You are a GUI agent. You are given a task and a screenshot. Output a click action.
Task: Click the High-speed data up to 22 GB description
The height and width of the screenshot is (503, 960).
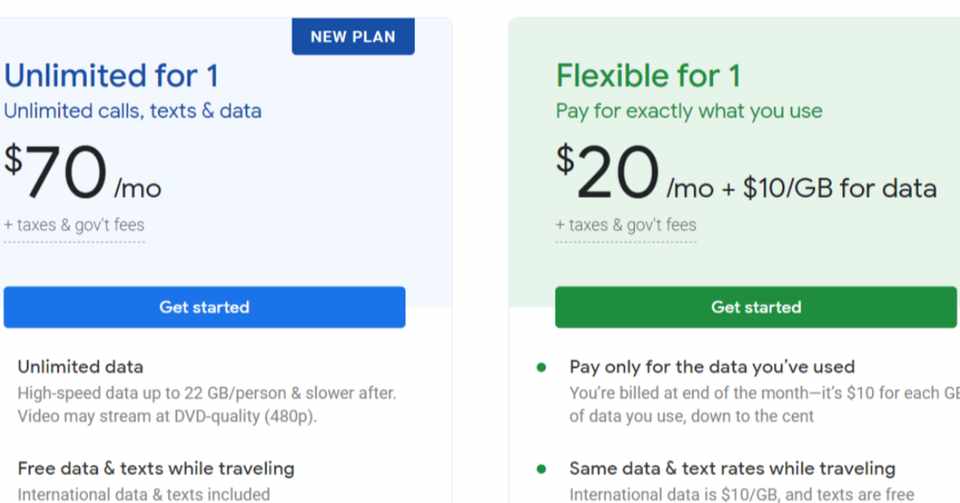point(207,393)
